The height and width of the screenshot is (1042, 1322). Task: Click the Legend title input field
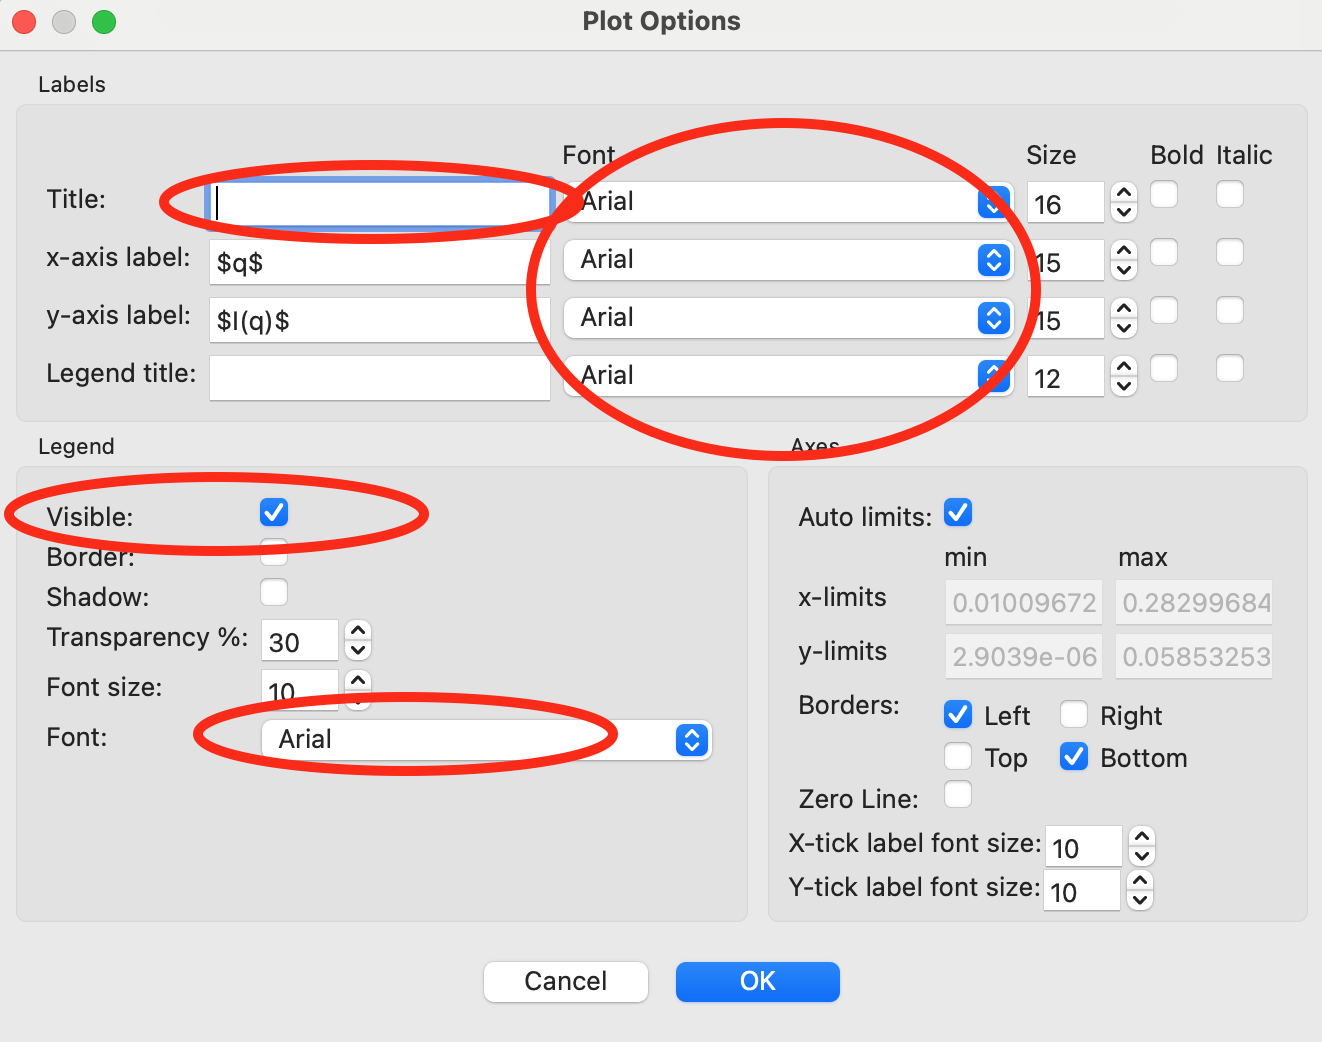(x=380, y=378)
